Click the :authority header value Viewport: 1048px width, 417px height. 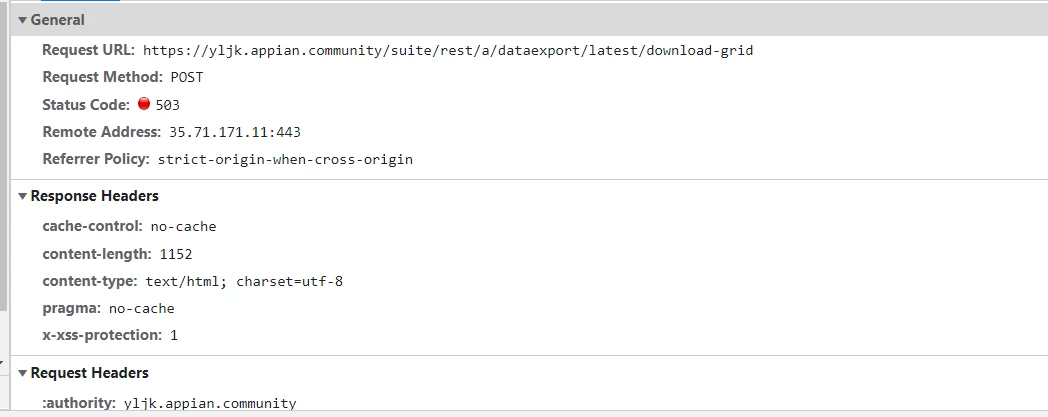[x=210, y=404]
